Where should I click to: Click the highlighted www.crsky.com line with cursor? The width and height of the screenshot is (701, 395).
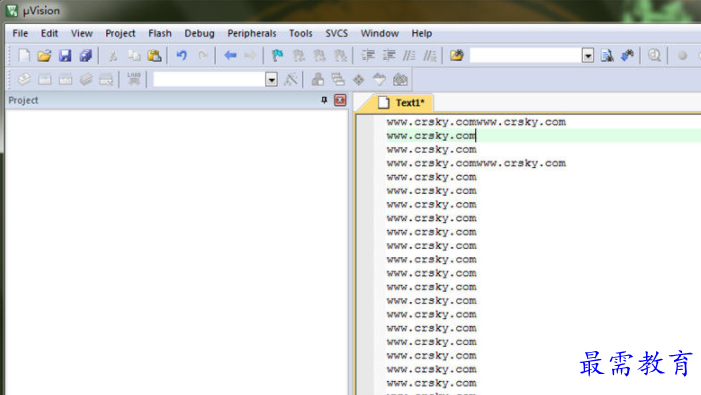(431, 136)
